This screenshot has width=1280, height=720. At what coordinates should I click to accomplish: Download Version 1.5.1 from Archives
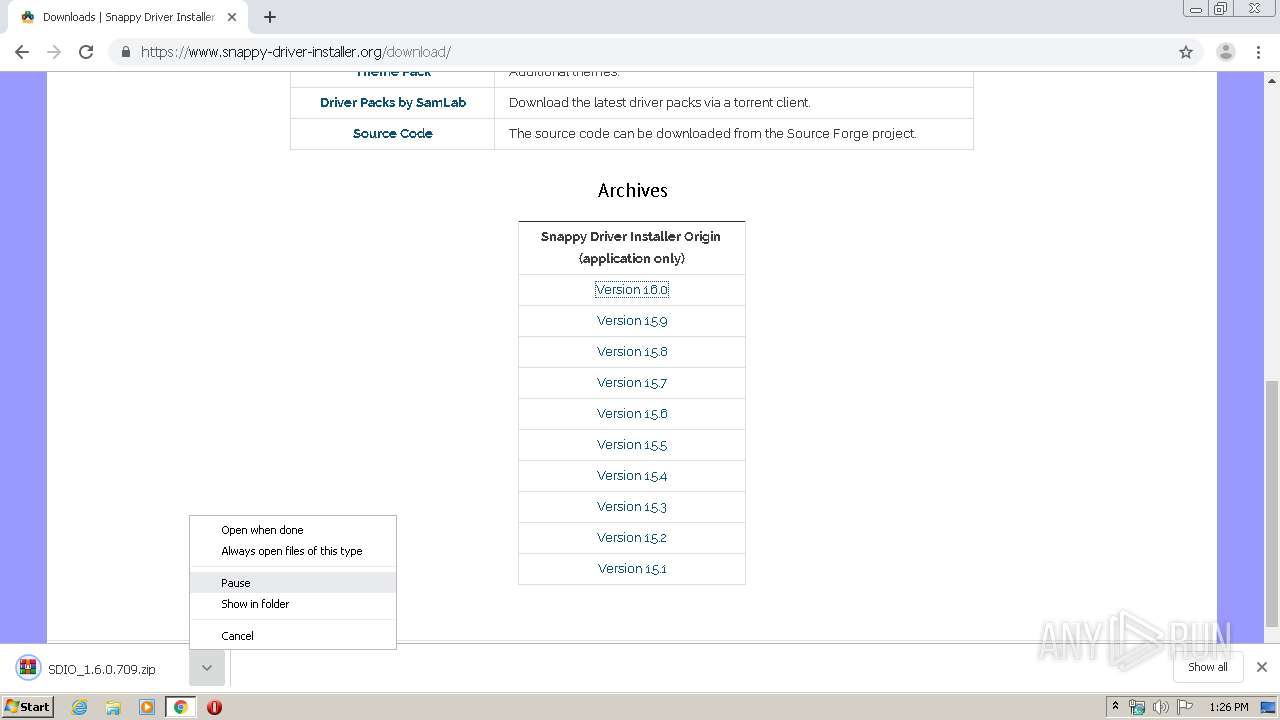coord(632,568)
